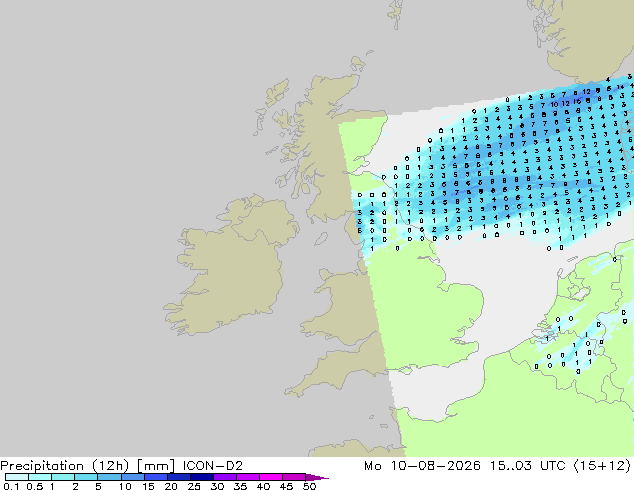This screenshot has width=634, height=490.
Task: Click the '(15+12)' forecast offset text
Action: coord(602,466)
